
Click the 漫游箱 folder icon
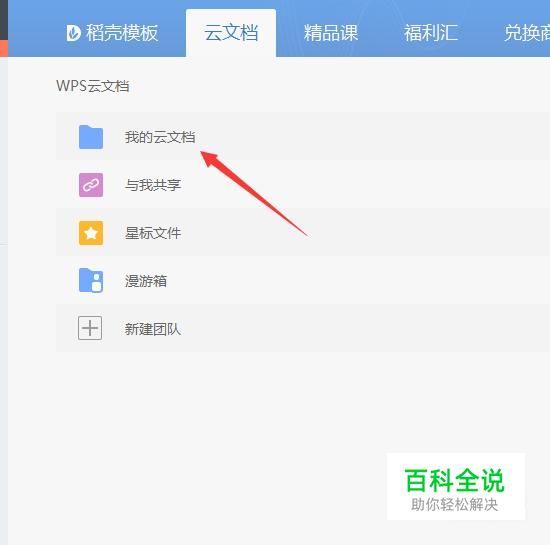91,281
